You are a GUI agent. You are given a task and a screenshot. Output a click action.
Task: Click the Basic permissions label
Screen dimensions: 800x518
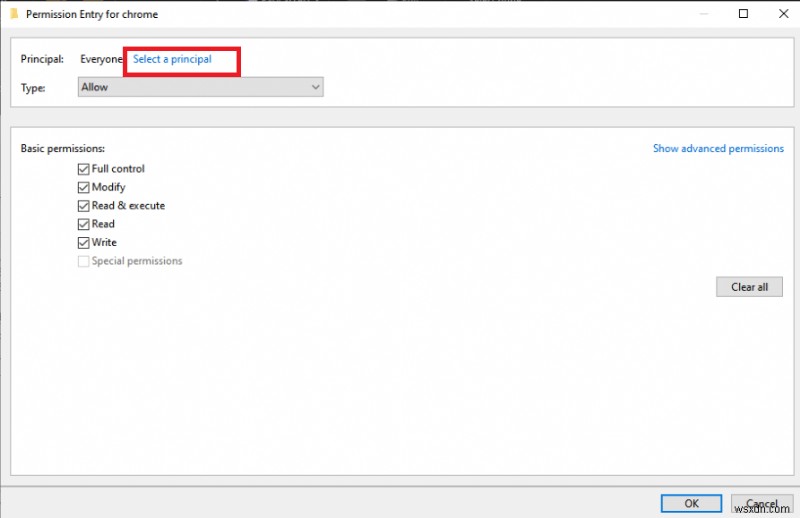click(63, 149)
